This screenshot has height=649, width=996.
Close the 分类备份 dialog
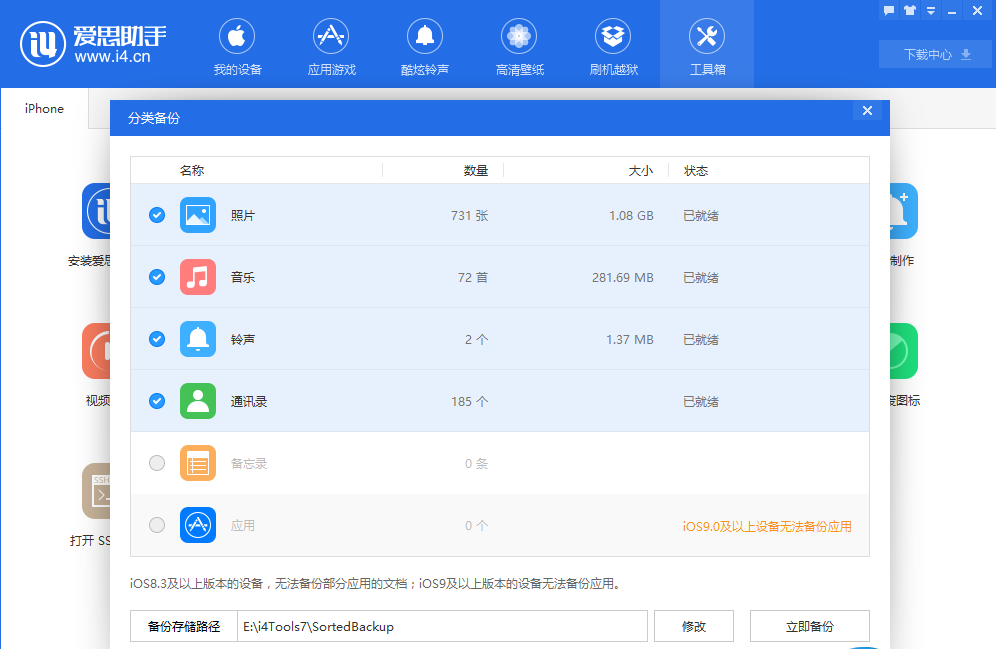tap(867, 111)
